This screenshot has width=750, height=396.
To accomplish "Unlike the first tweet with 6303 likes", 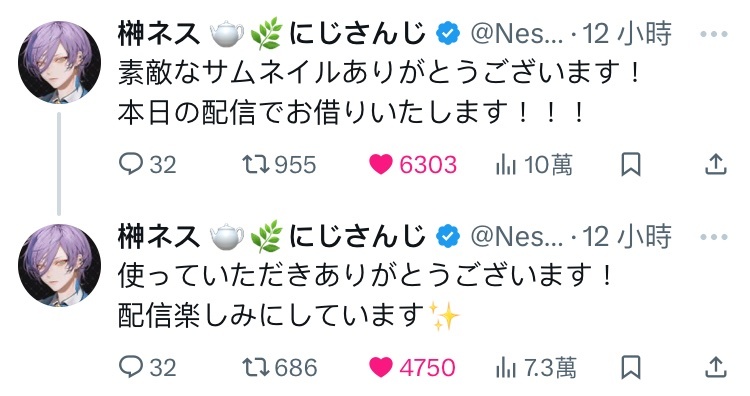I will [413, 165].
